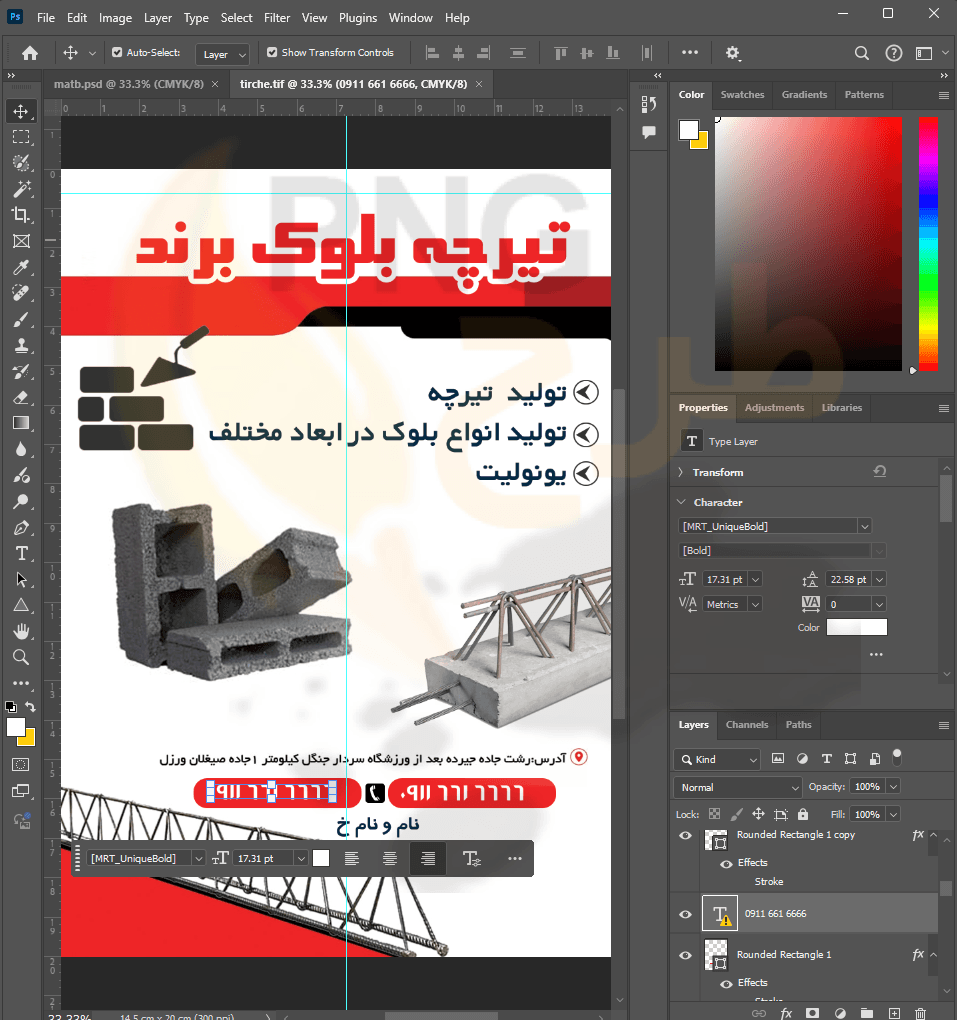Click the more options dots in Character section
The image size is (957, 1020).
tap(876, 654)
